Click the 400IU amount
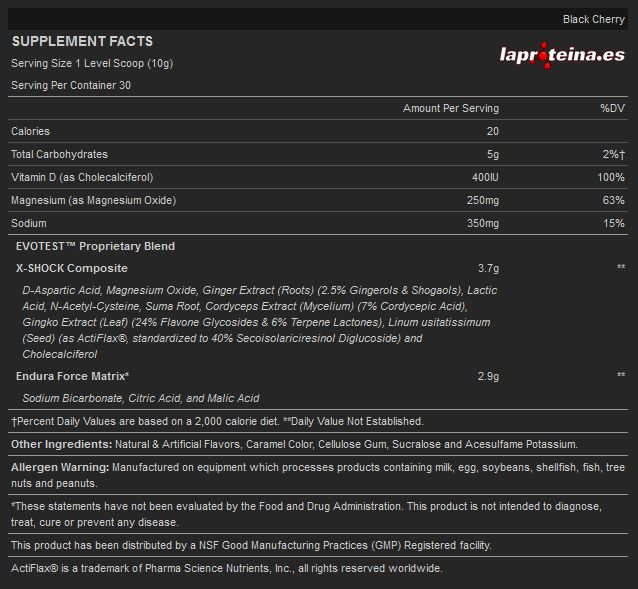The image size is (638, 589). click(485, 177)
